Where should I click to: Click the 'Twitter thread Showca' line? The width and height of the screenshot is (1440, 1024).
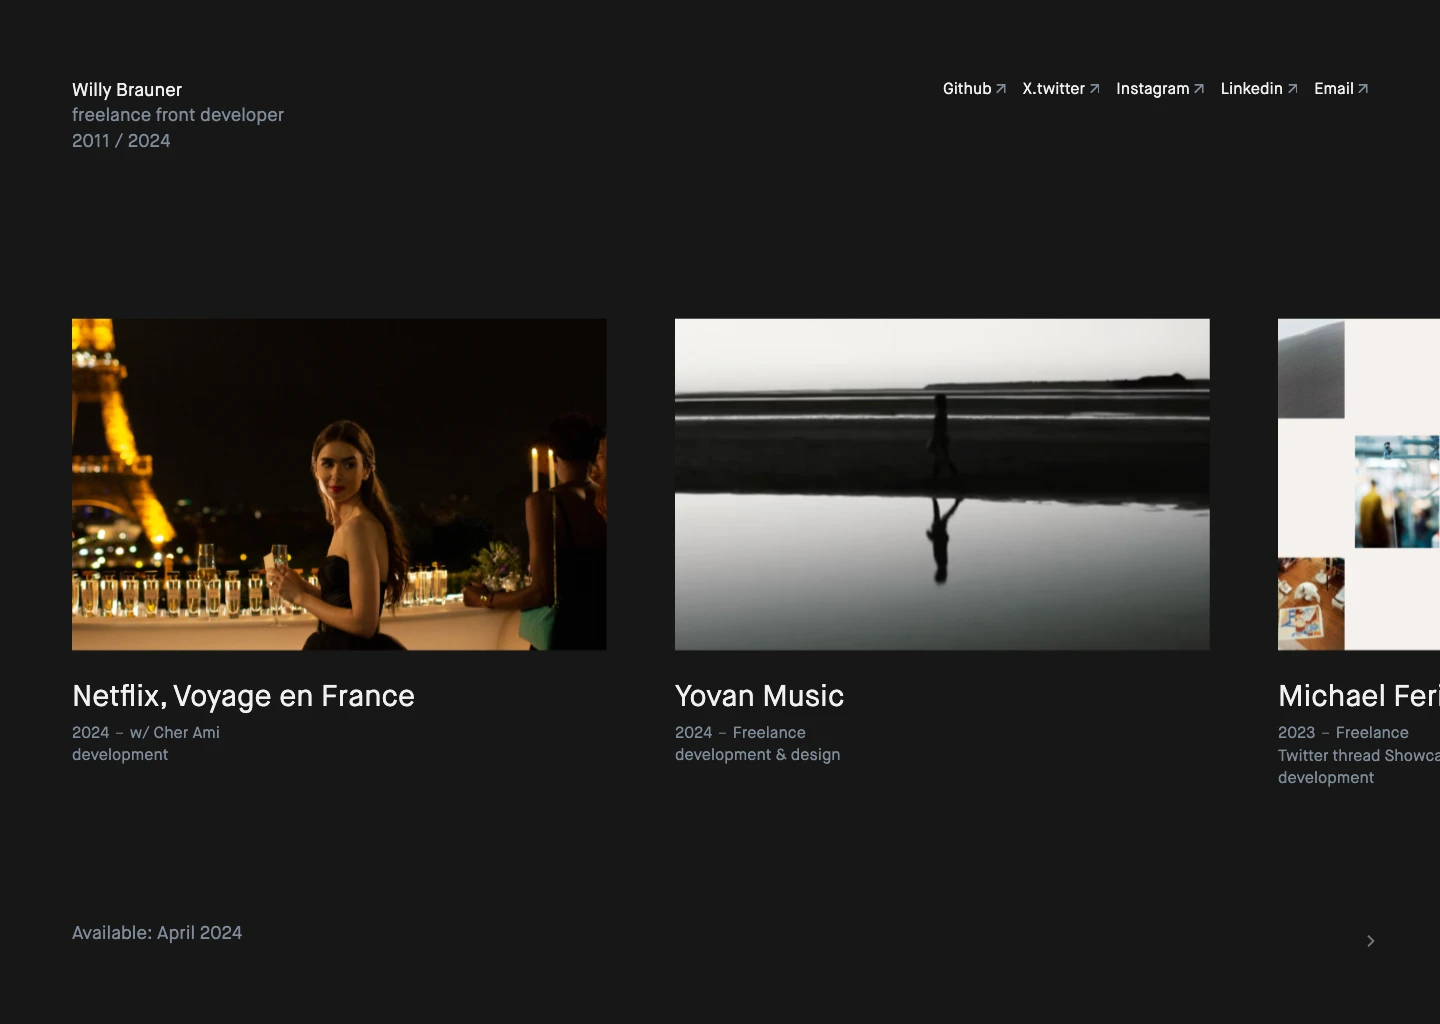(x=1359, y=756)
